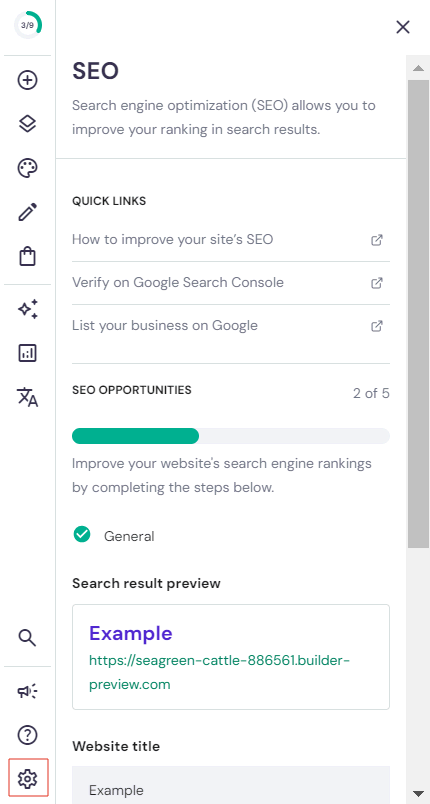
Task: Open the AI tools sparkle icon
Action: click(x=28, y=309)
